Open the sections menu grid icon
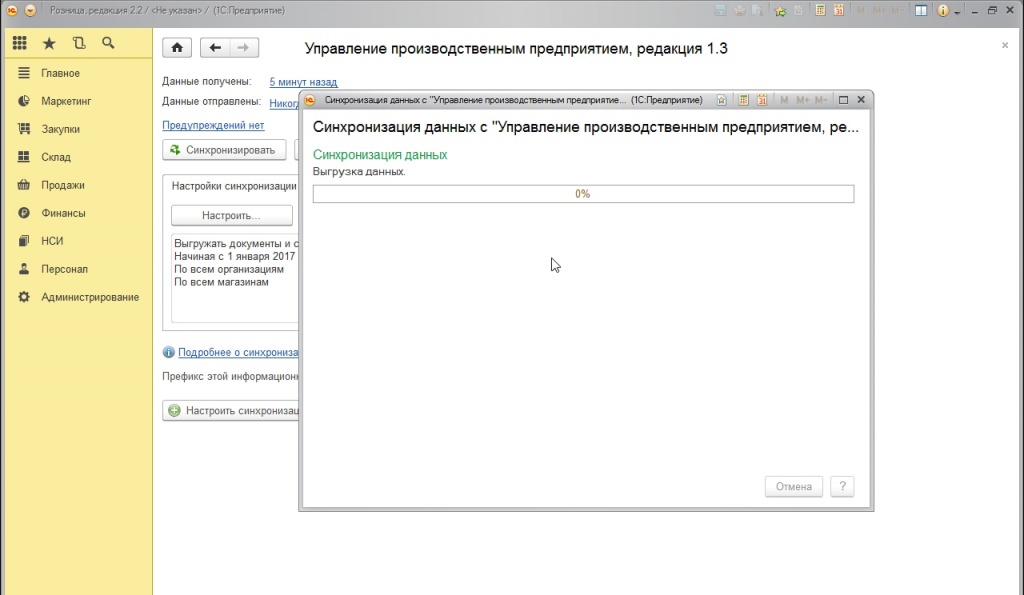This screenshot has height=595, width=1024. pos(19,44)
